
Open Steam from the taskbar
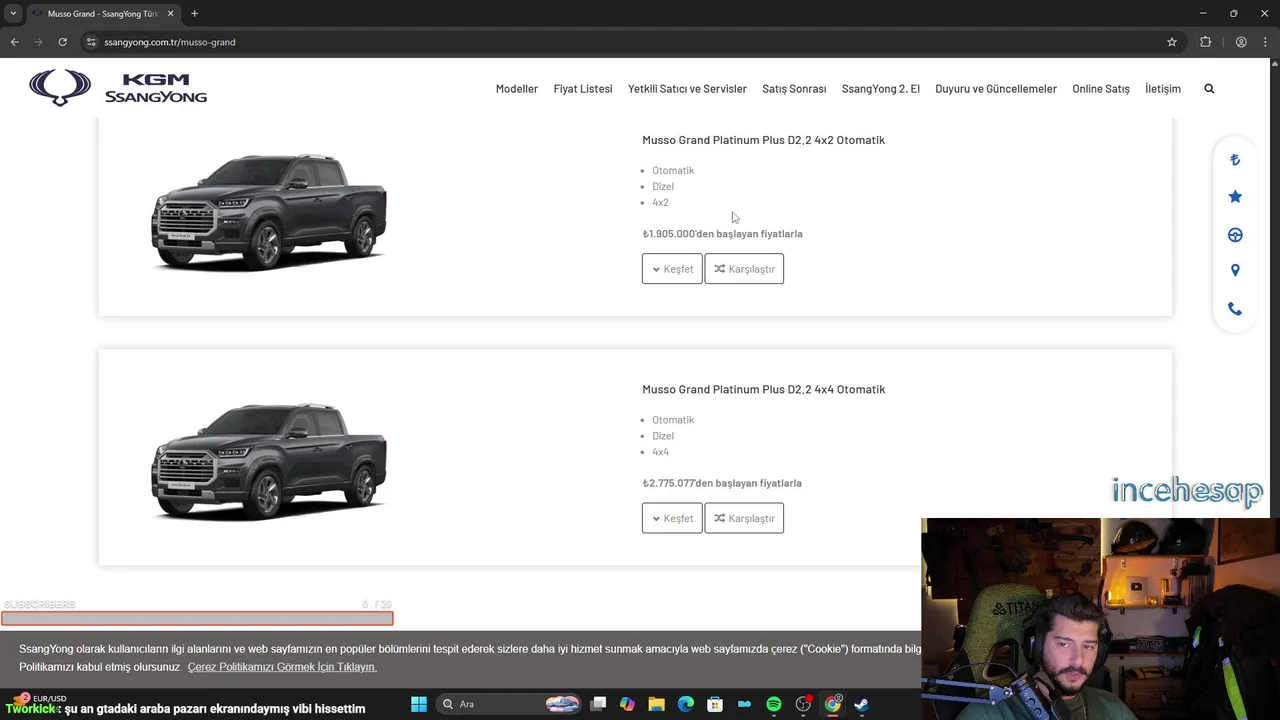pos(862,704)
